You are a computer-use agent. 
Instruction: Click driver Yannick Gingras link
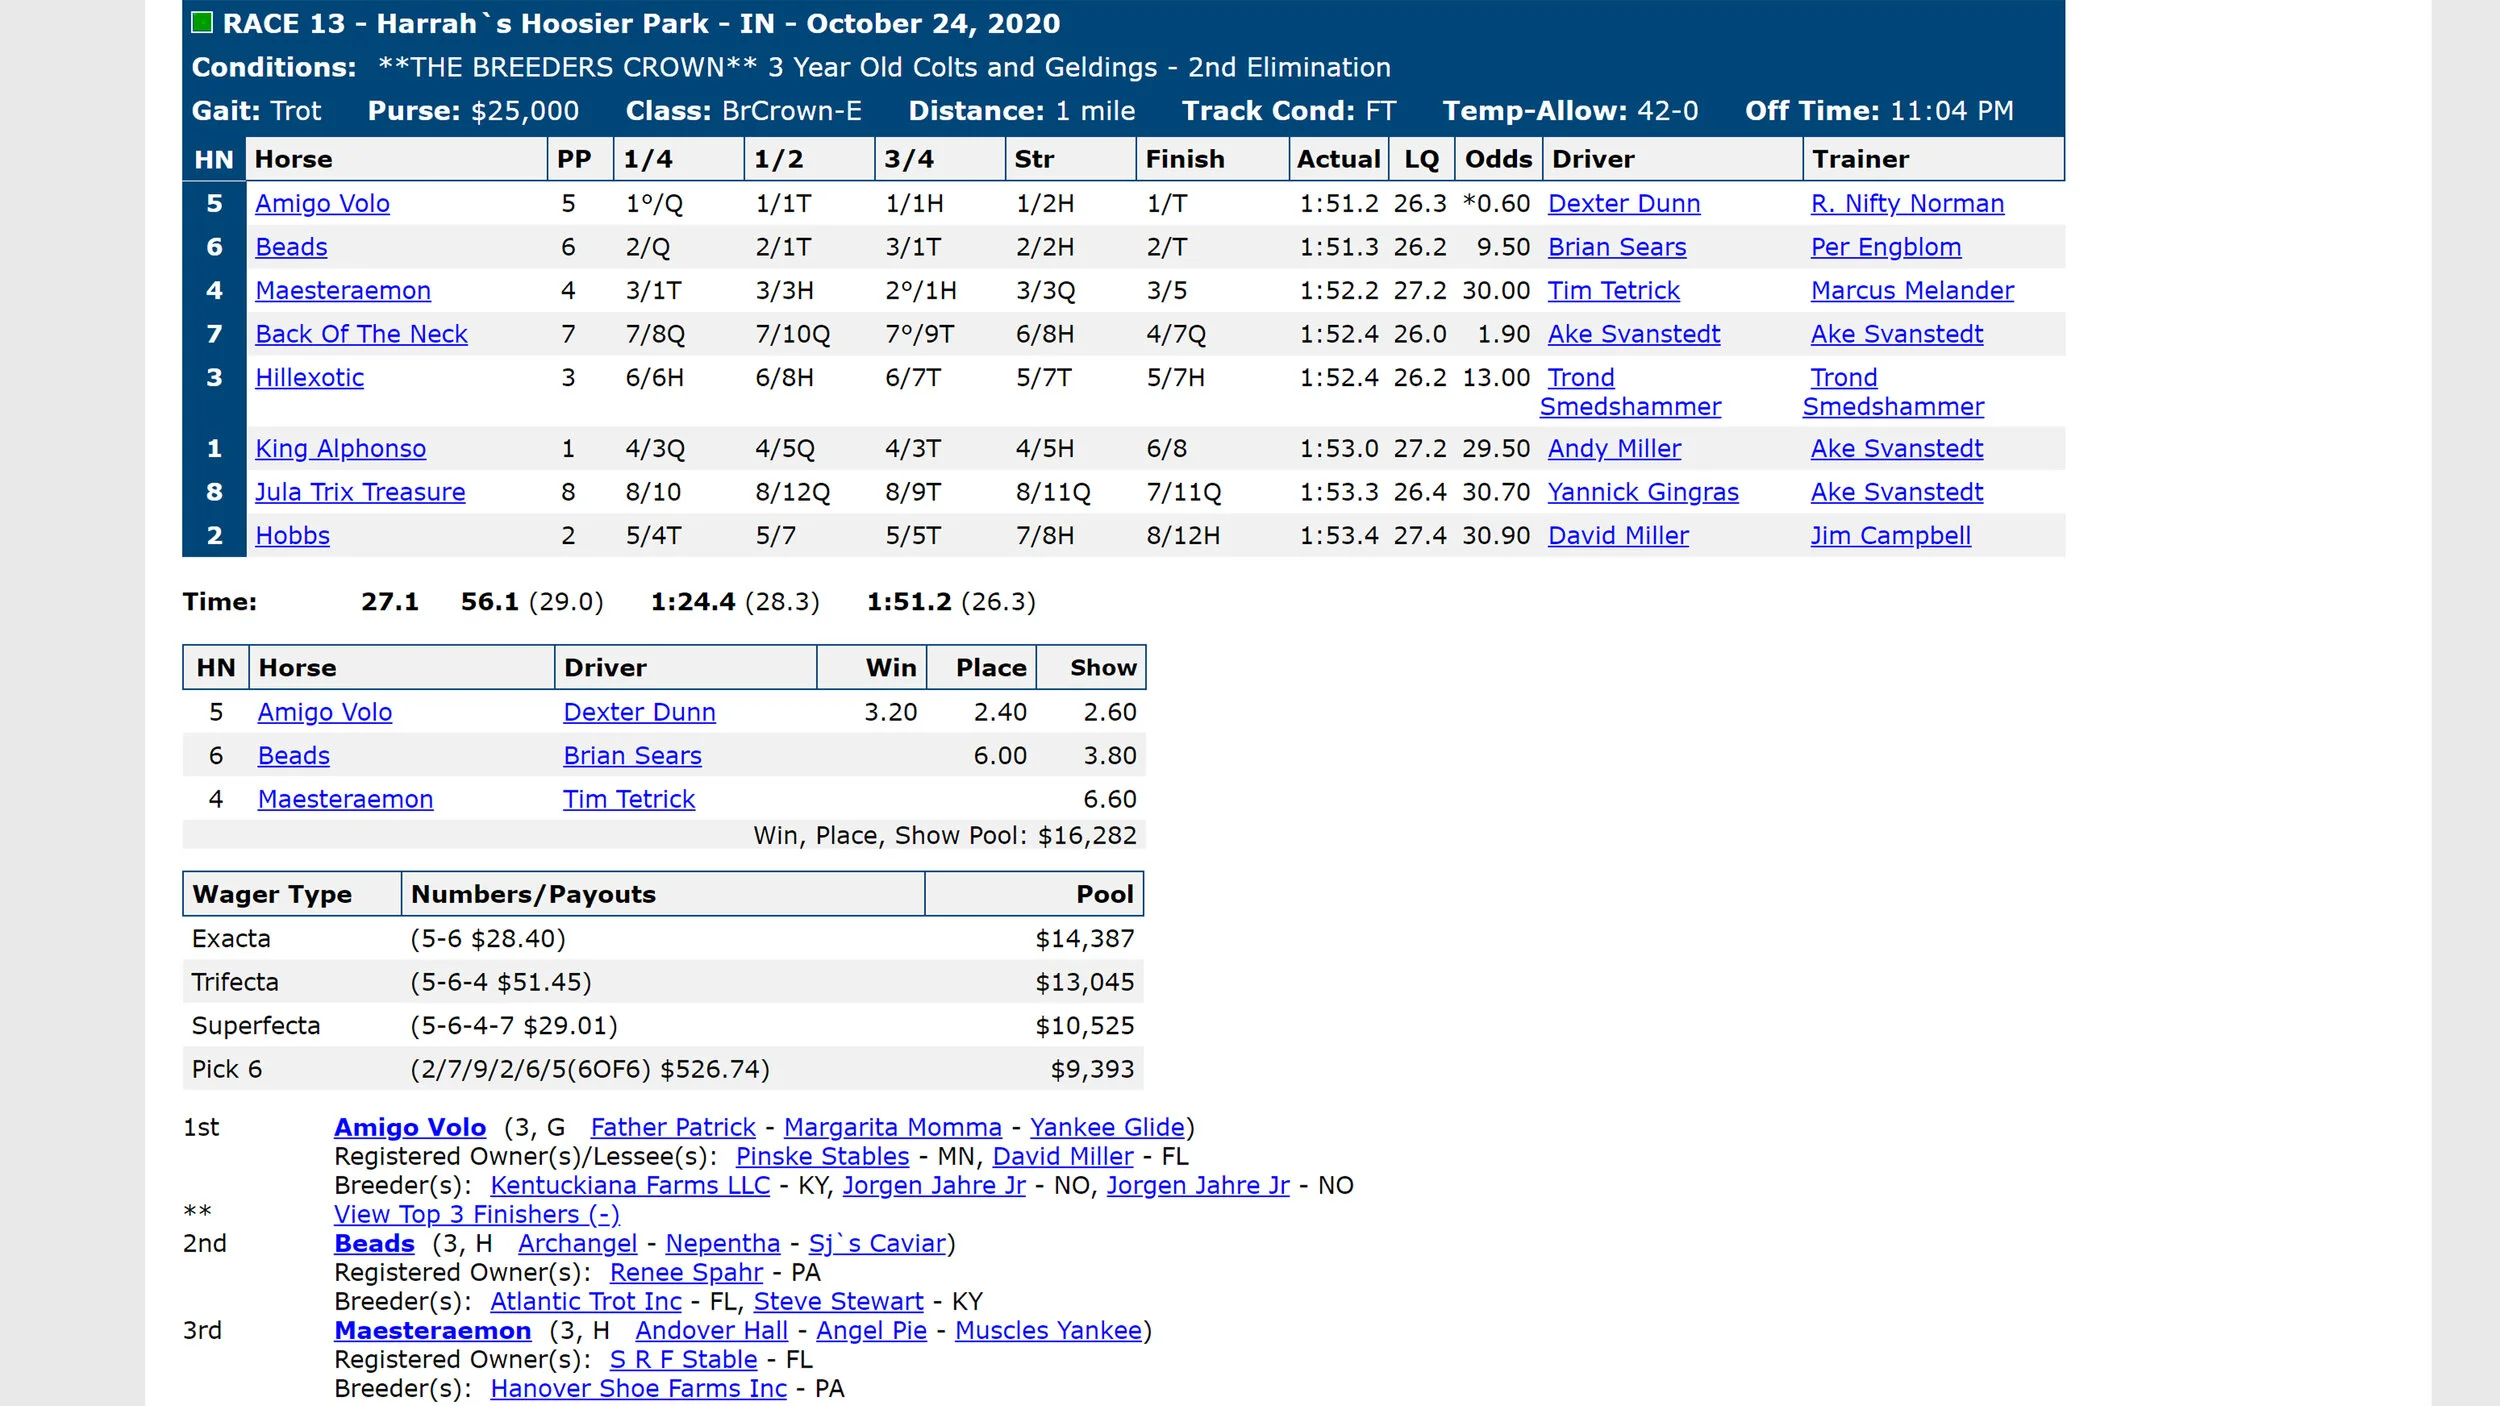click(x=1642, y=492)
